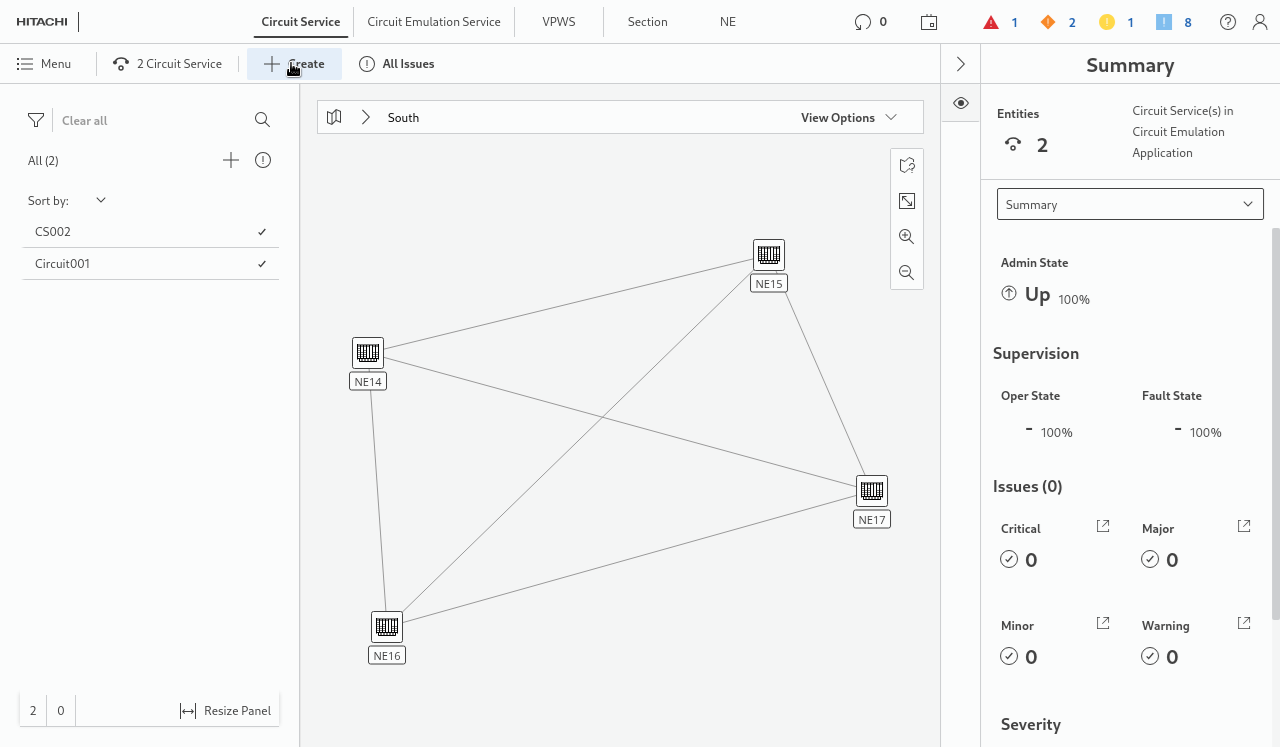This screenshot has height=747, width=1280.
Task: Click the zoom out map icon
Action: (907, 272)
